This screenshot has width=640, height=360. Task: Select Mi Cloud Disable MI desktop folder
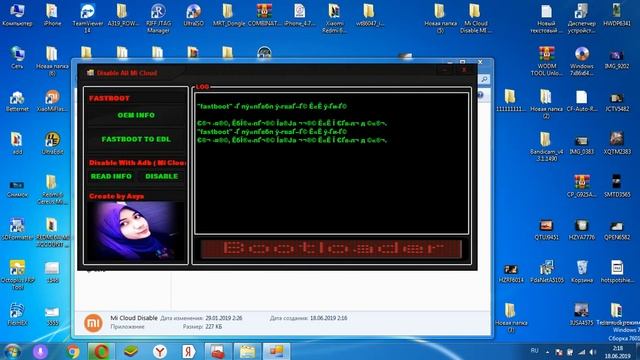475,18
